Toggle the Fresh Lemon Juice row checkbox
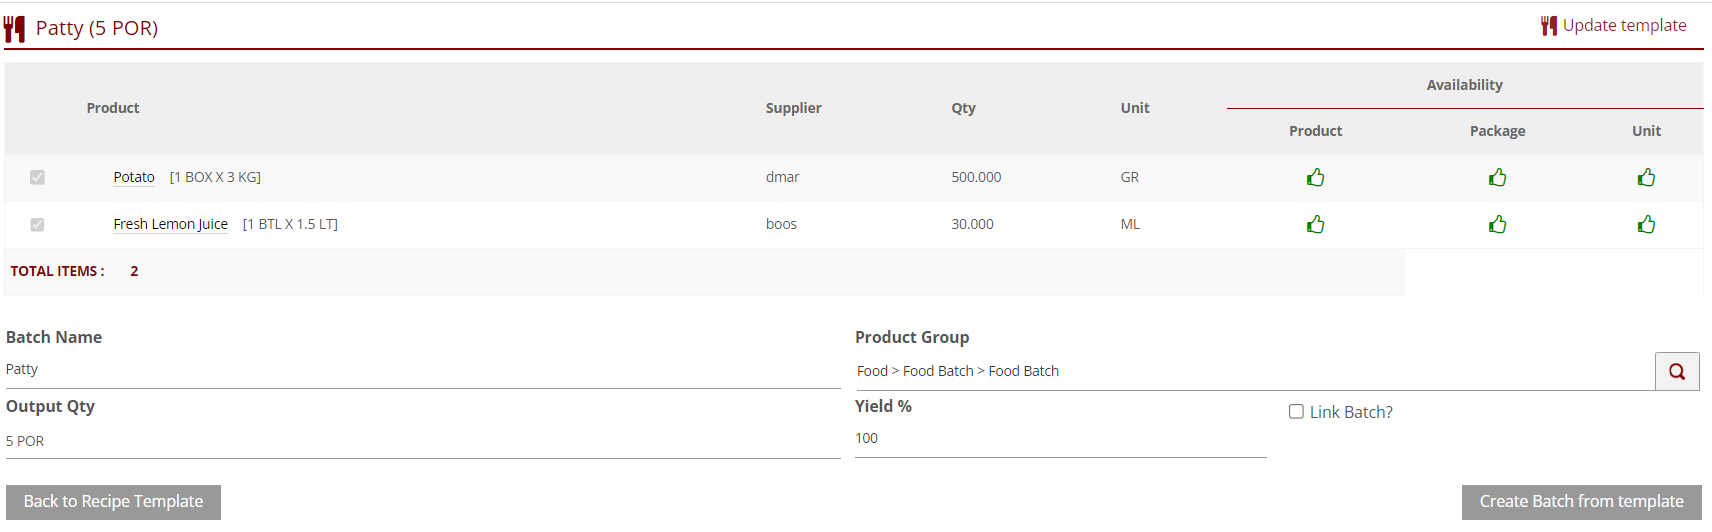The height and width of the screenshot is (532, 1712). 37,225
